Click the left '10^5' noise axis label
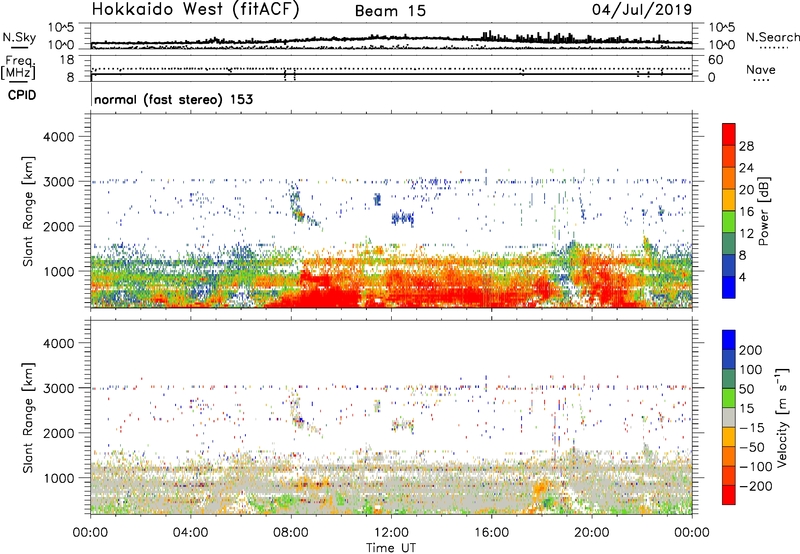 point(61,27)
